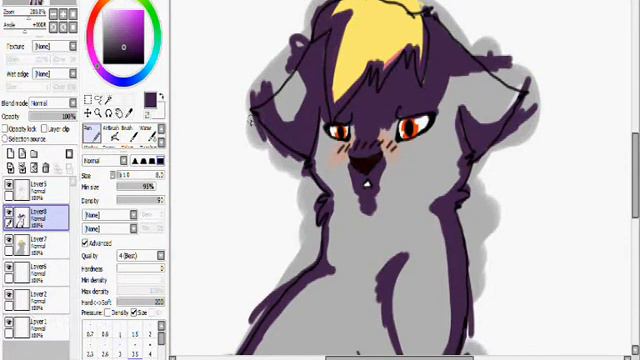Rotate the canvas view clockwise
The width and height of the screenshot is (640, 360).
click(x=63, y=27)
